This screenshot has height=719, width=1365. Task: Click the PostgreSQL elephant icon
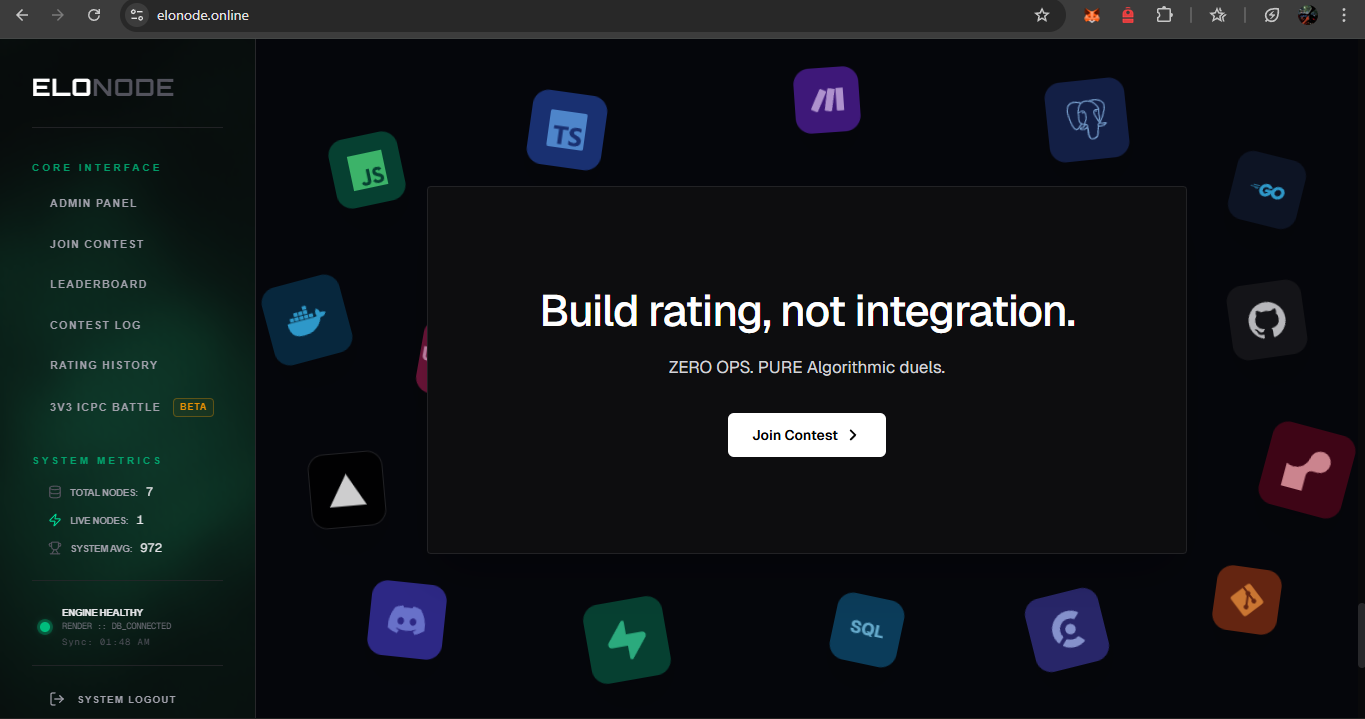[x=1087, y=120]
